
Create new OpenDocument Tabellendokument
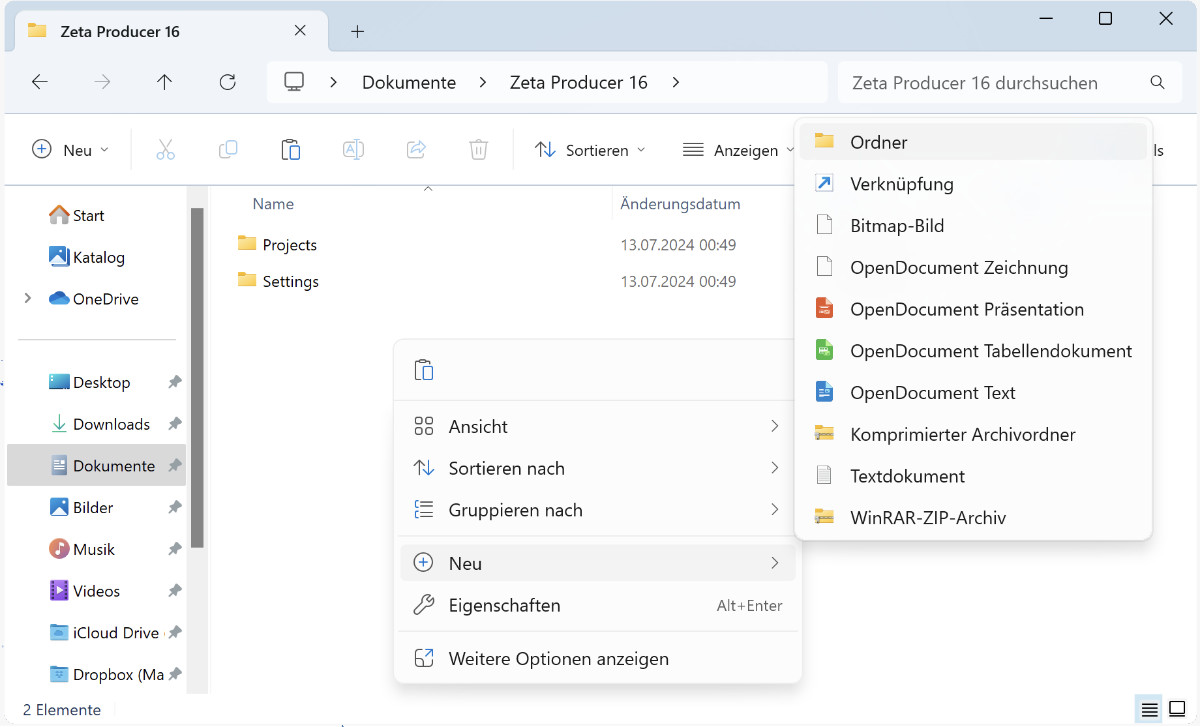tap(973, 351)
